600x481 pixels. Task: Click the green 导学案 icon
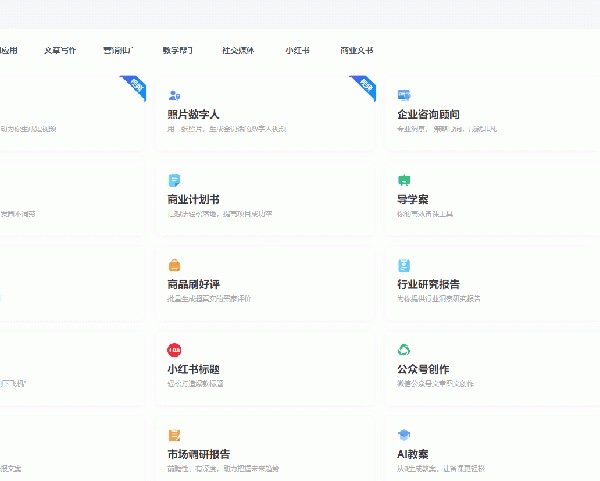click(404, 180)
